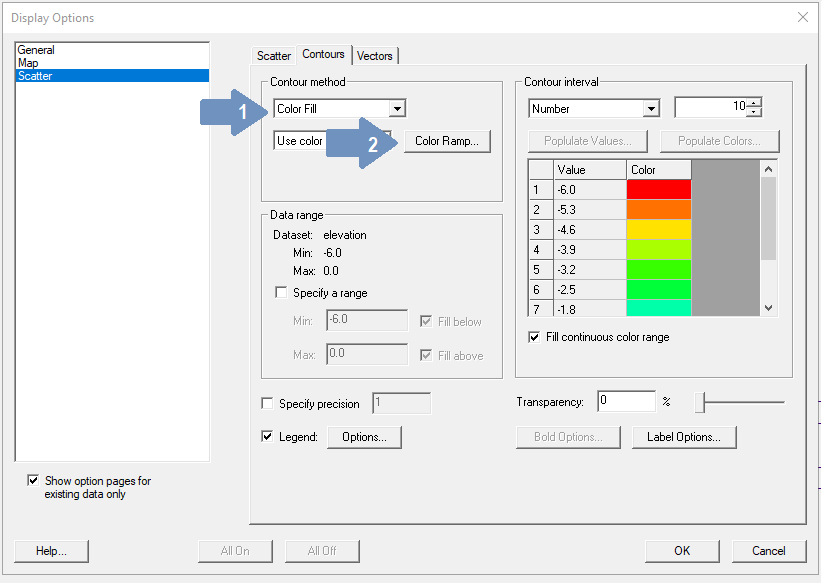Click the Populate Colors button
822x583 pixels.
(x=719, y=141)
